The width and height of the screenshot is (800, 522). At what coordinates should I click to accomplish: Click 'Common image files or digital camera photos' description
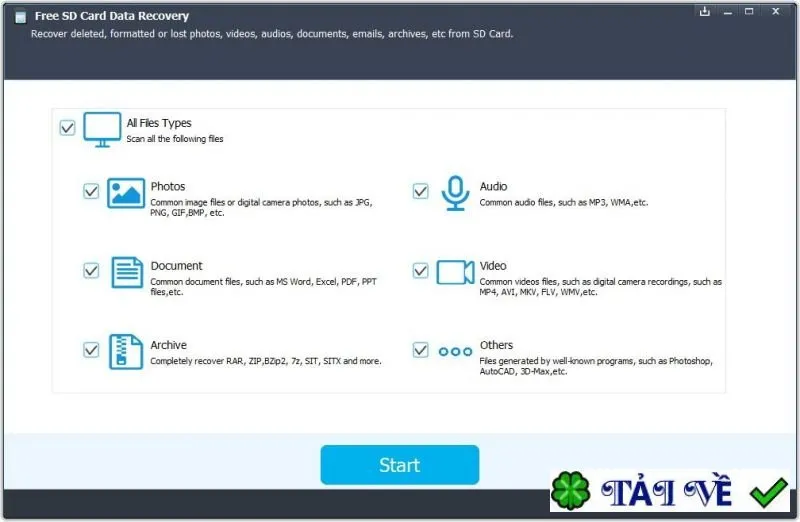(x=261, y=208)
